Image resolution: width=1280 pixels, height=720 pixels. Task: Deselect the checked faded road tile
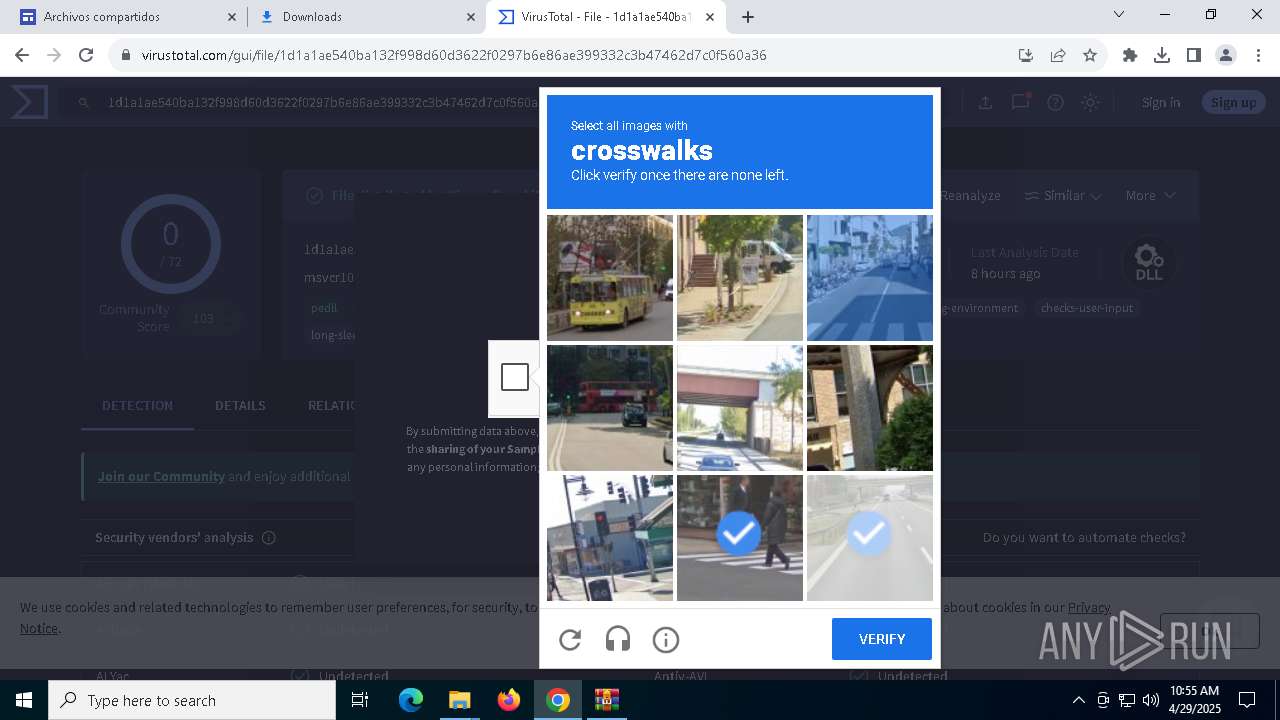click(870, 538)
